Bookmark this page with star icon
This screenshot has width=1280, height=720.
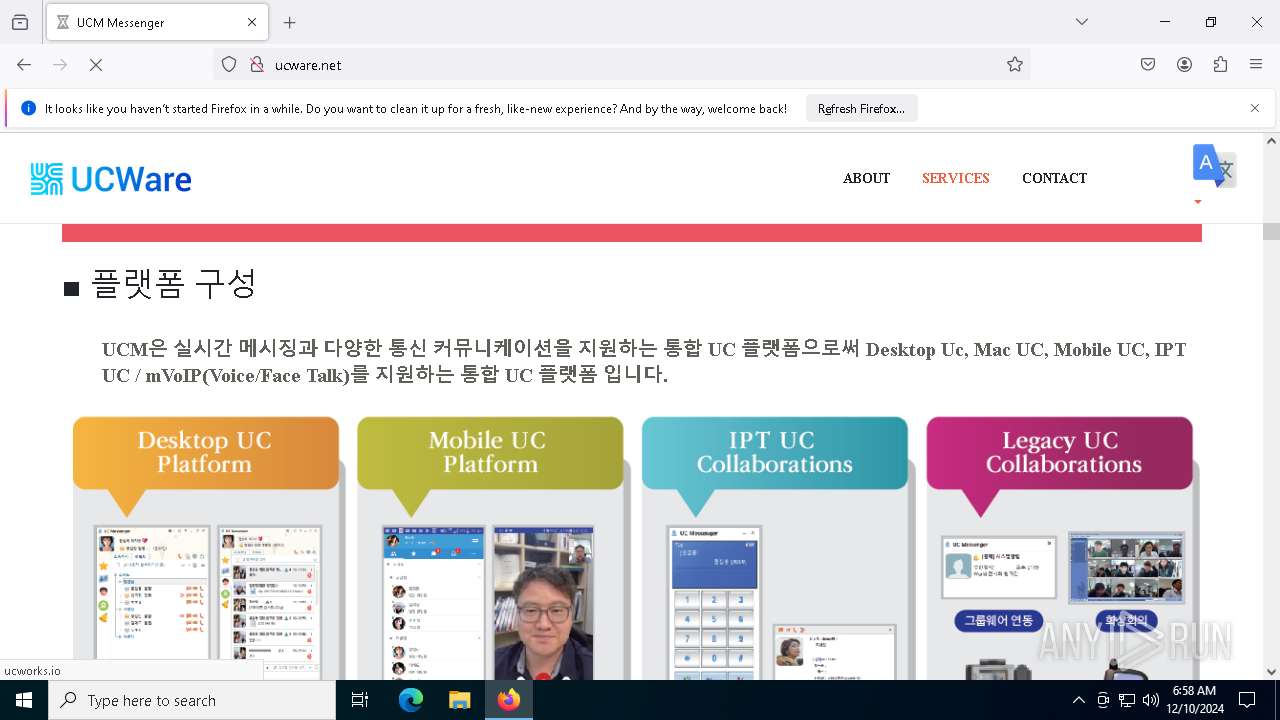coord(1015,64)
